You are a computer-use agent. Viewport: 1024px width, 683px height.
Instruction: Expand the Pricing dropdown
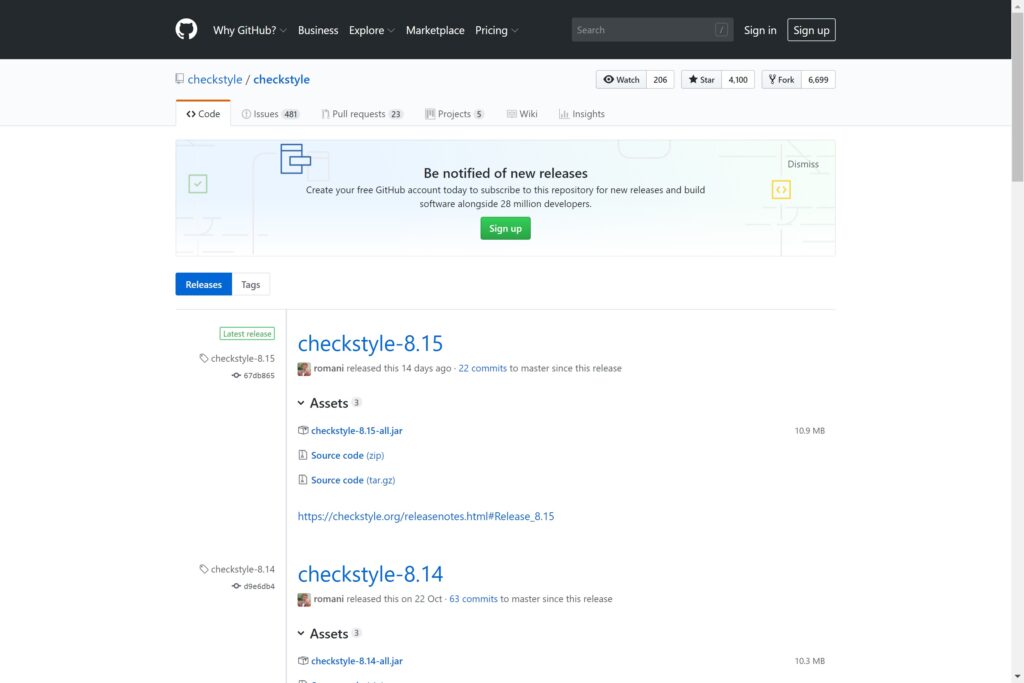(496, 30)
